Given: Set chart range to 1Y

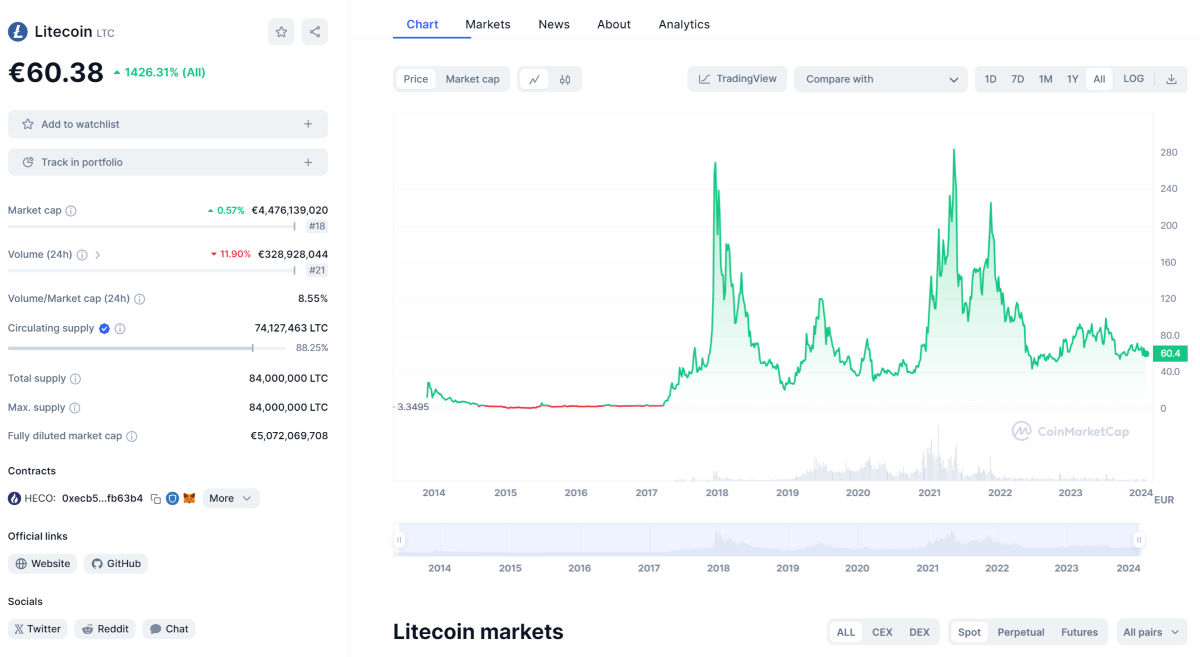Looking at the screenshot, I should click(x=1072, y=79).
